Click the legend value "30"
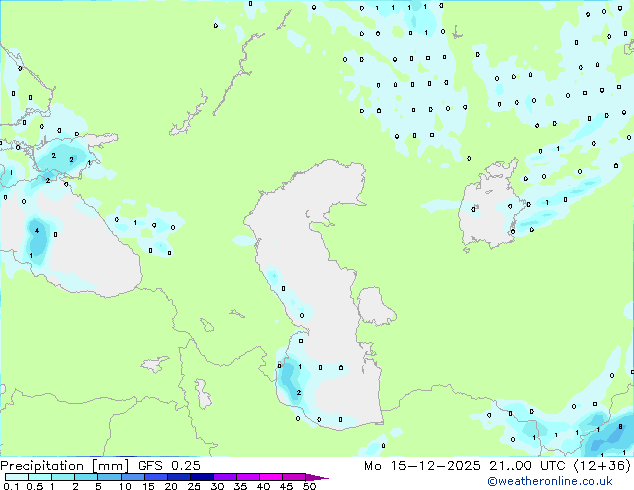 pyautogui.click(x=217, y=486)
